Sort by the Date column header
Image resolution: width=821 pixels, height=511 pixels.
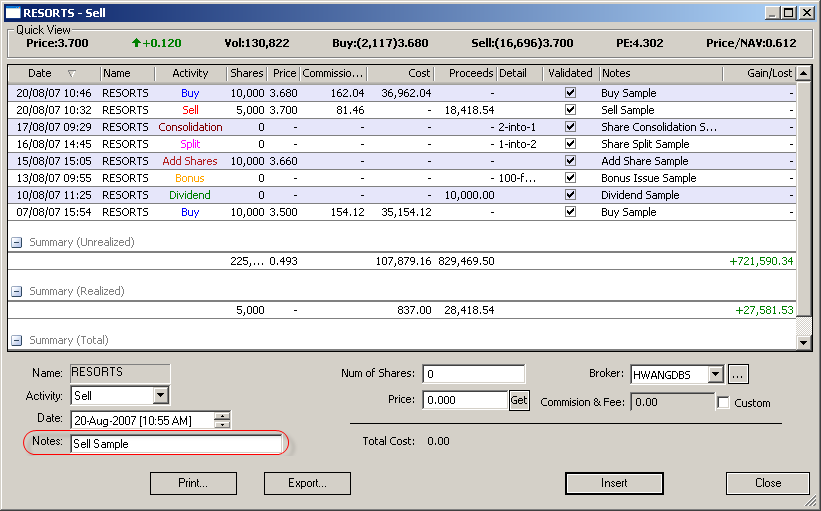[x=53, y=73]
